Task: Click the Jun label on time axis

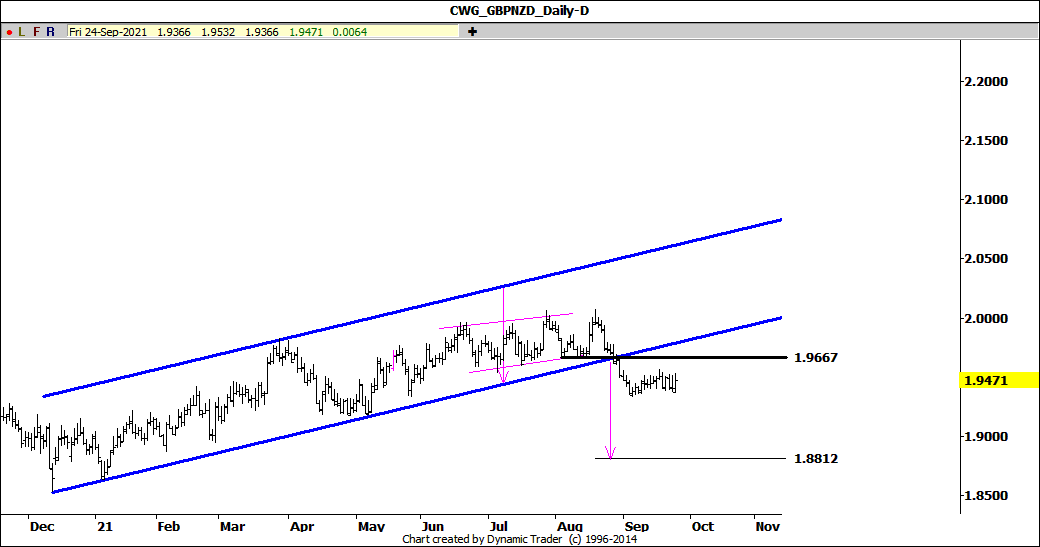Action: [x=432, y=526]
